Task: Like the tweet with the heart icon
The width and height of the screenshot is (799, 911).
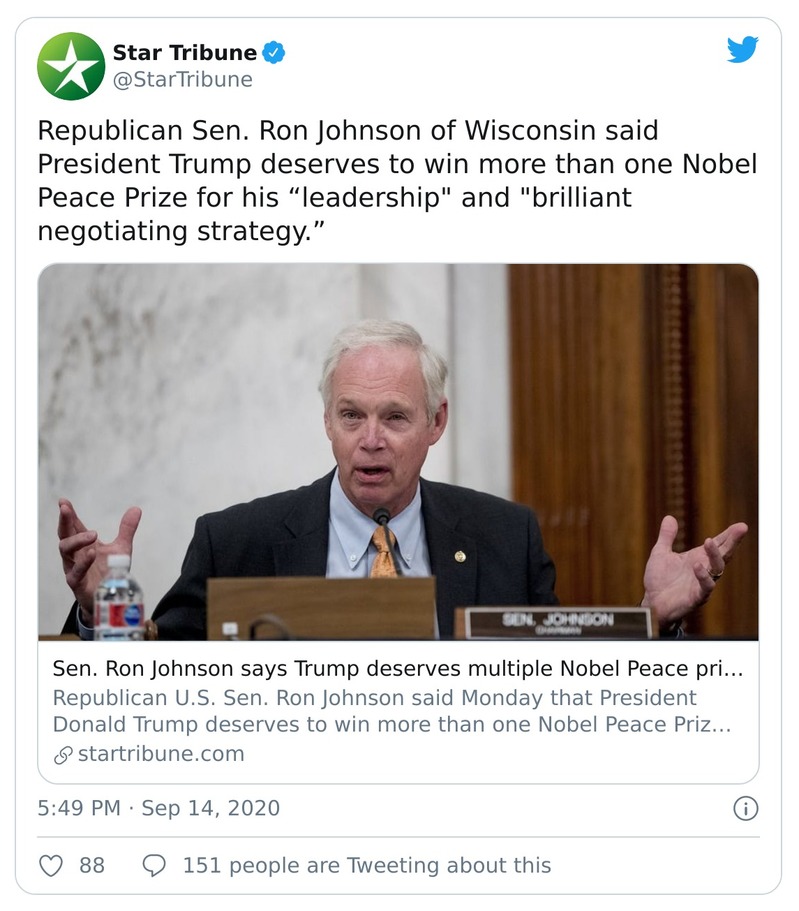Action: (x=51, y=865)
